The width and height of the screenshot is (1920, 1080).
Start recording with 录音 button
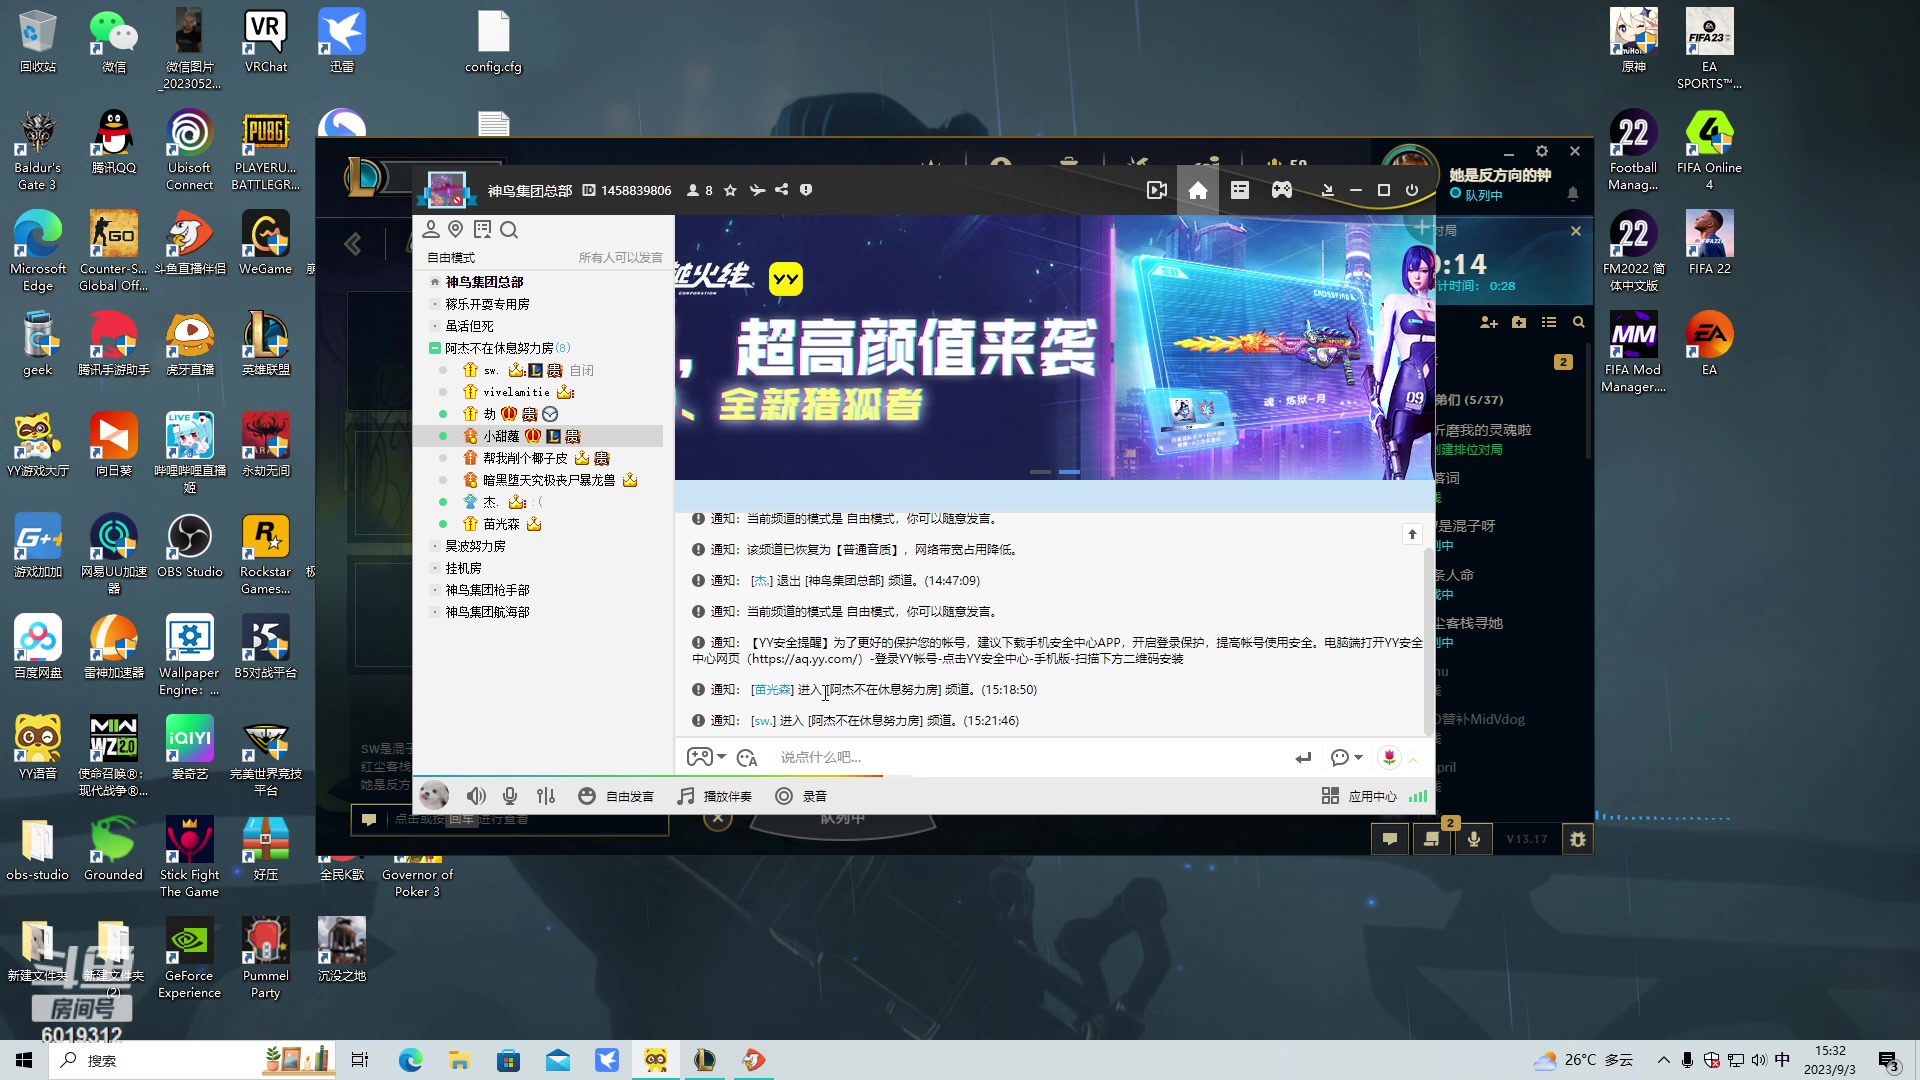click(x=802, y=796)
